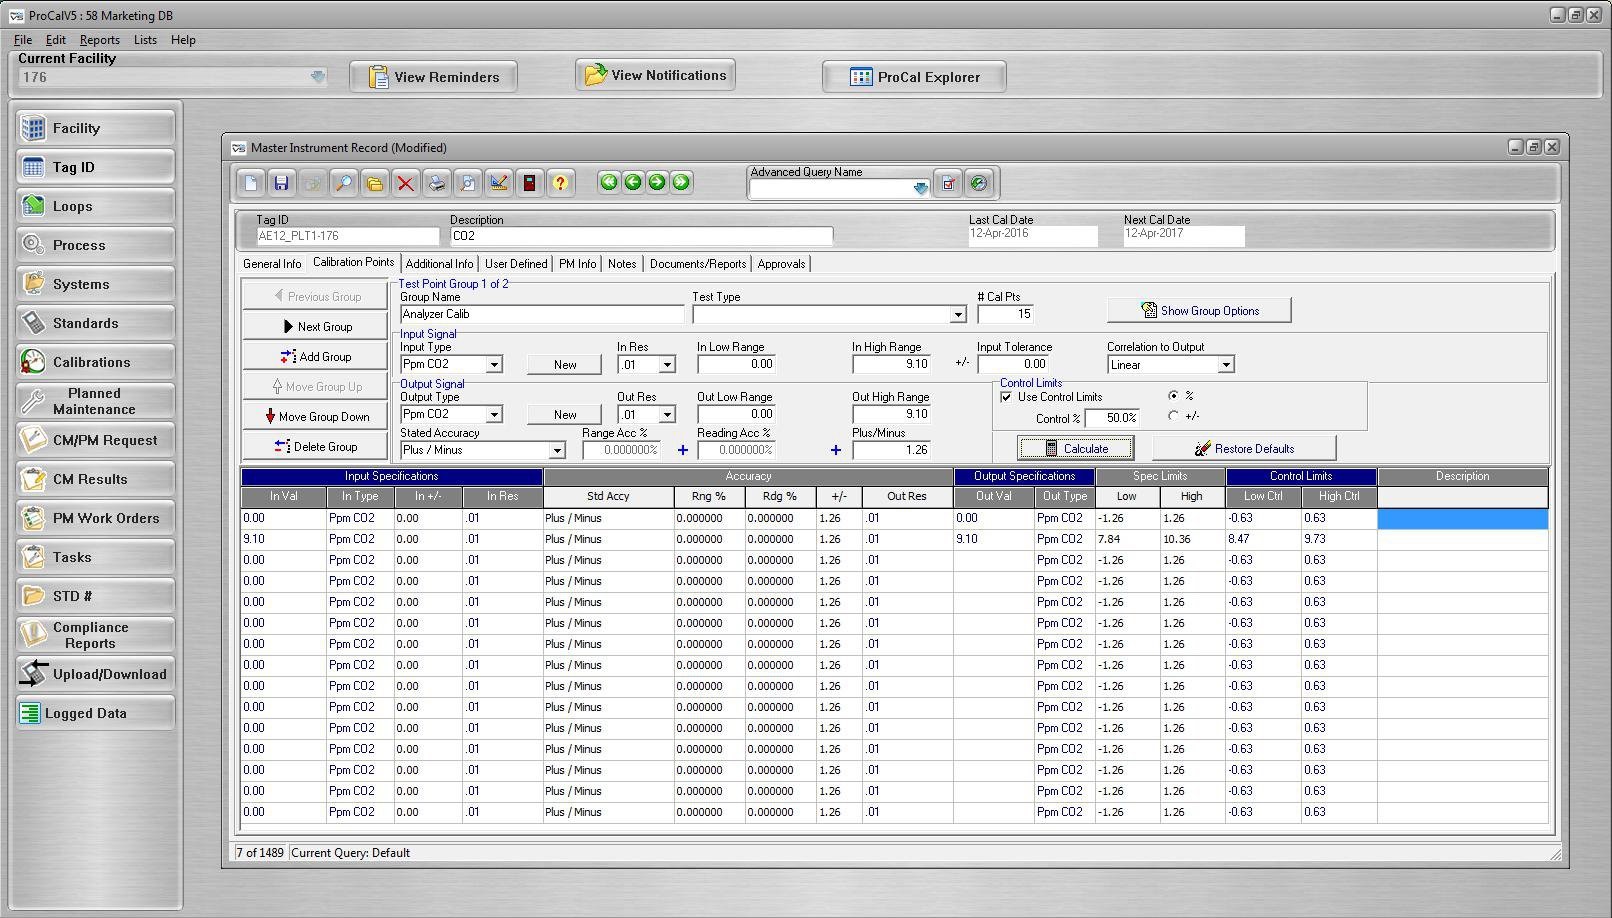Viewport: 1612px width, 918px height.
Task: Click the Calculate button
Action: [1075, 448]
